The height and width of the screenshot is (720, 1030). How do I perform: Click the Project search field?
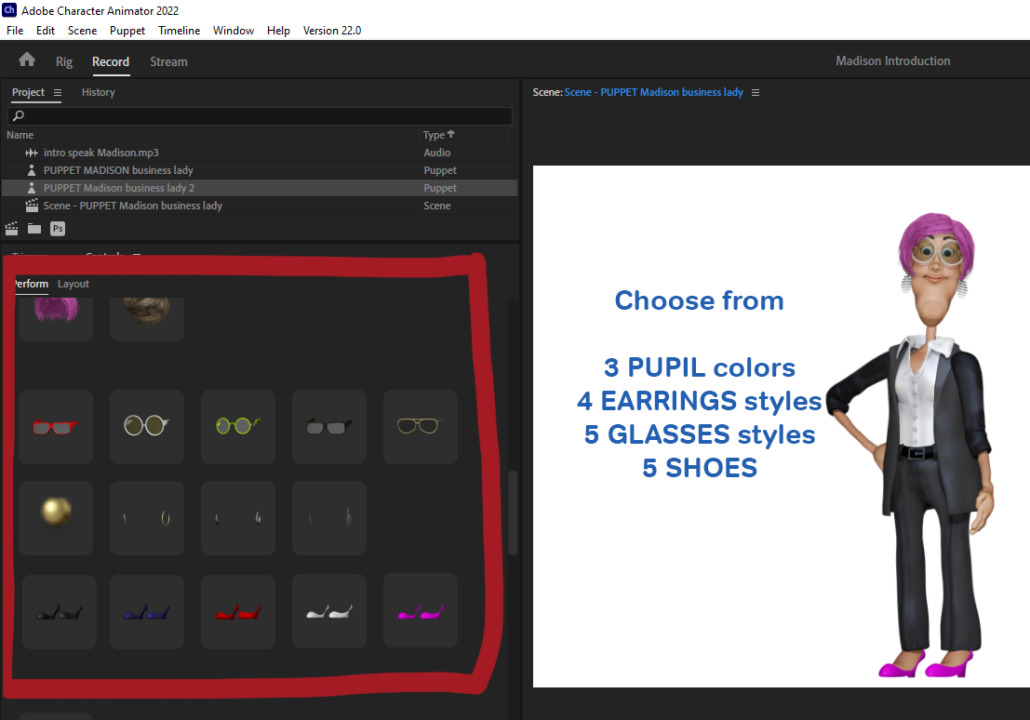[x=259, y=116]
